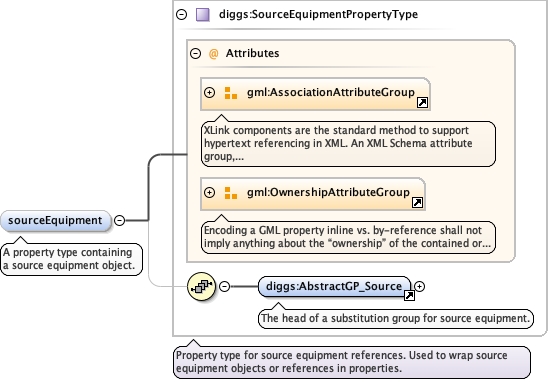Select the sequence compositor icon
The image size is (549, 382).
pos(201,286)
